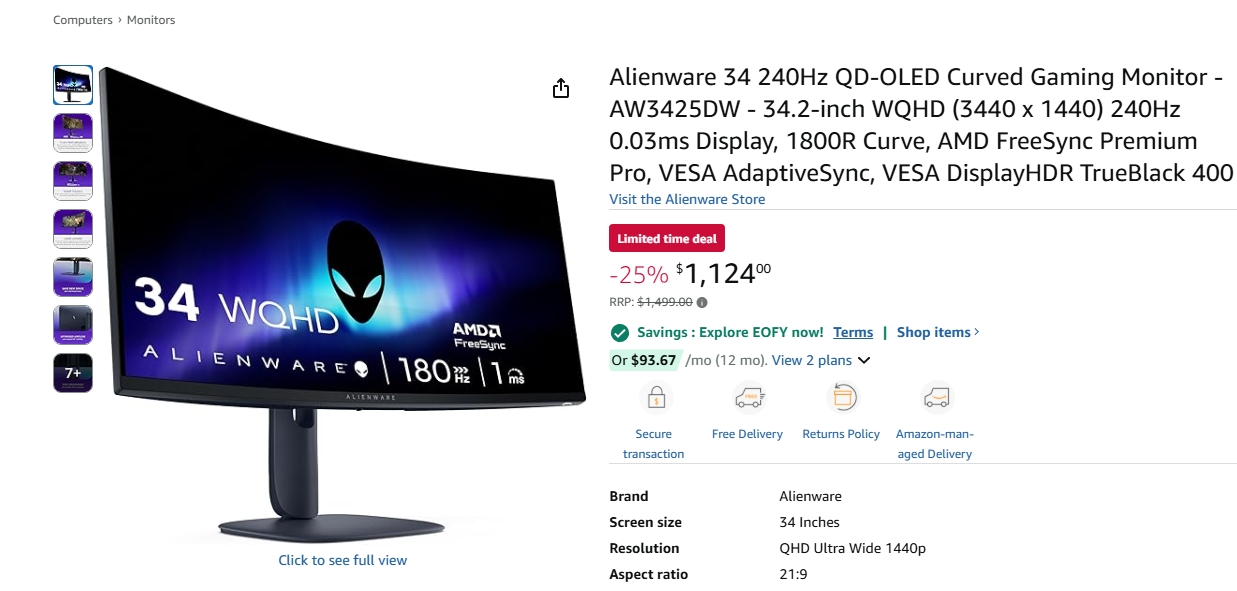Open the main monitor product image

(343, 300)
